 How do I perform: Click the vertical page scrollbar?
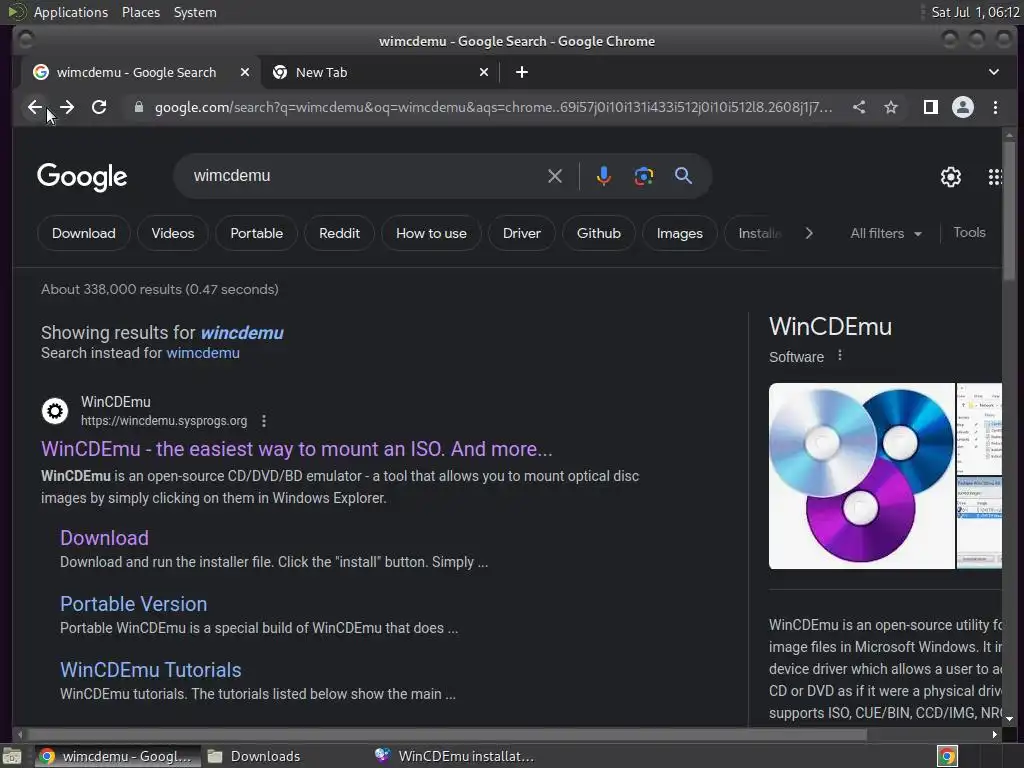(x=1010, y=209)
